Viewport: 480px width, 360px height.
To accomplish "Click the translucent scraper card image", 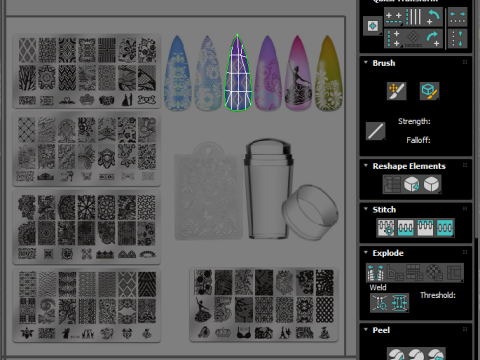I will [x=209, y=191].
